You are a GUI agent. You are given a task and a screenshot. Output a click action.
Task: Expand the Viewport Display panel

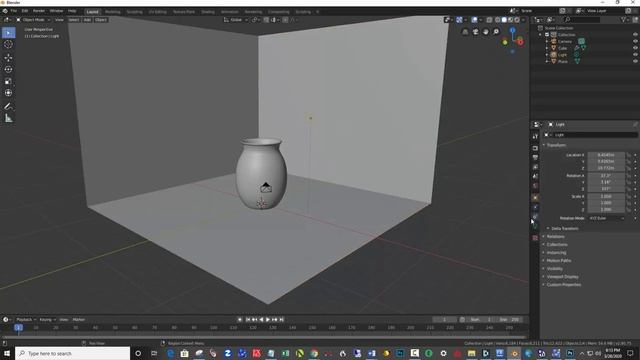point(562,277)
